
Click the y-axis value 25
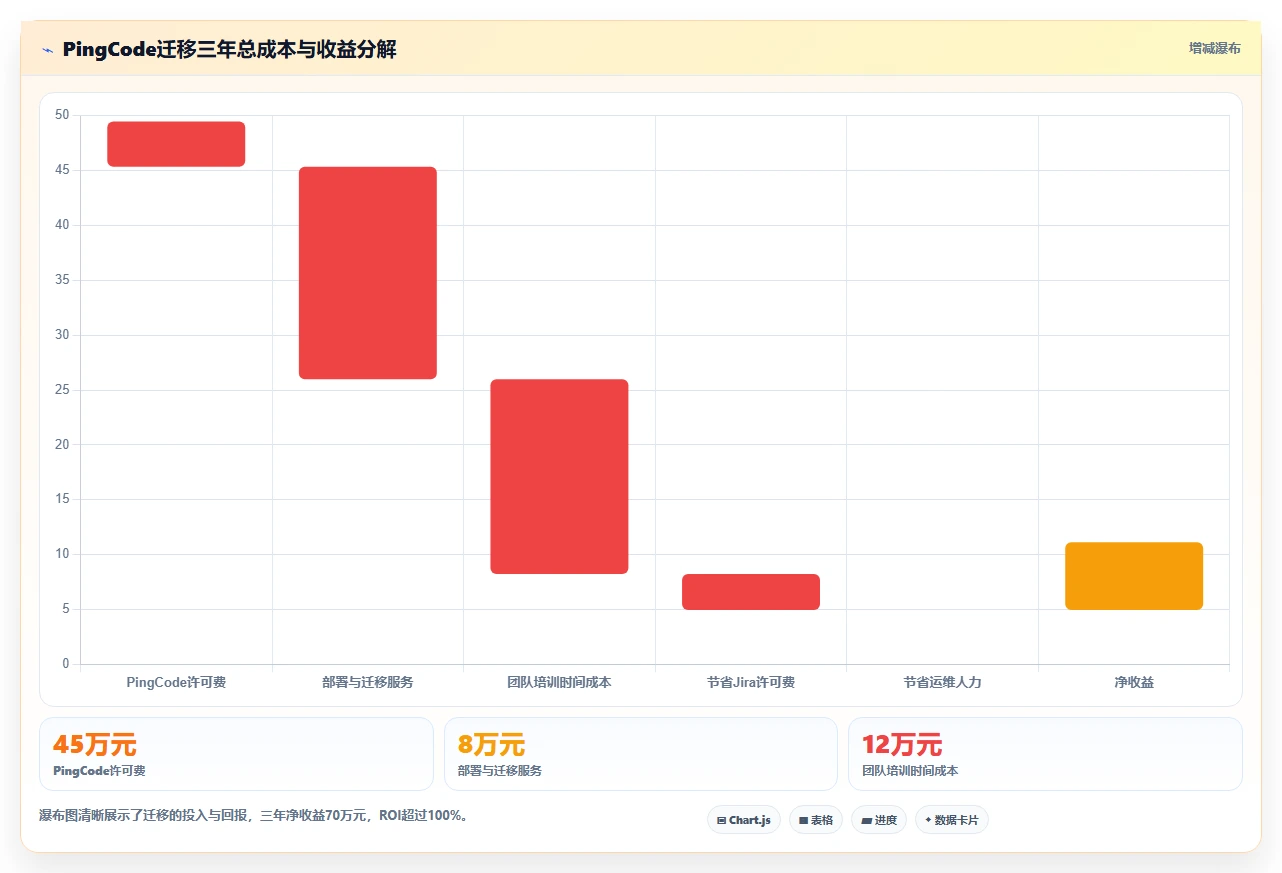coord(62,389)
